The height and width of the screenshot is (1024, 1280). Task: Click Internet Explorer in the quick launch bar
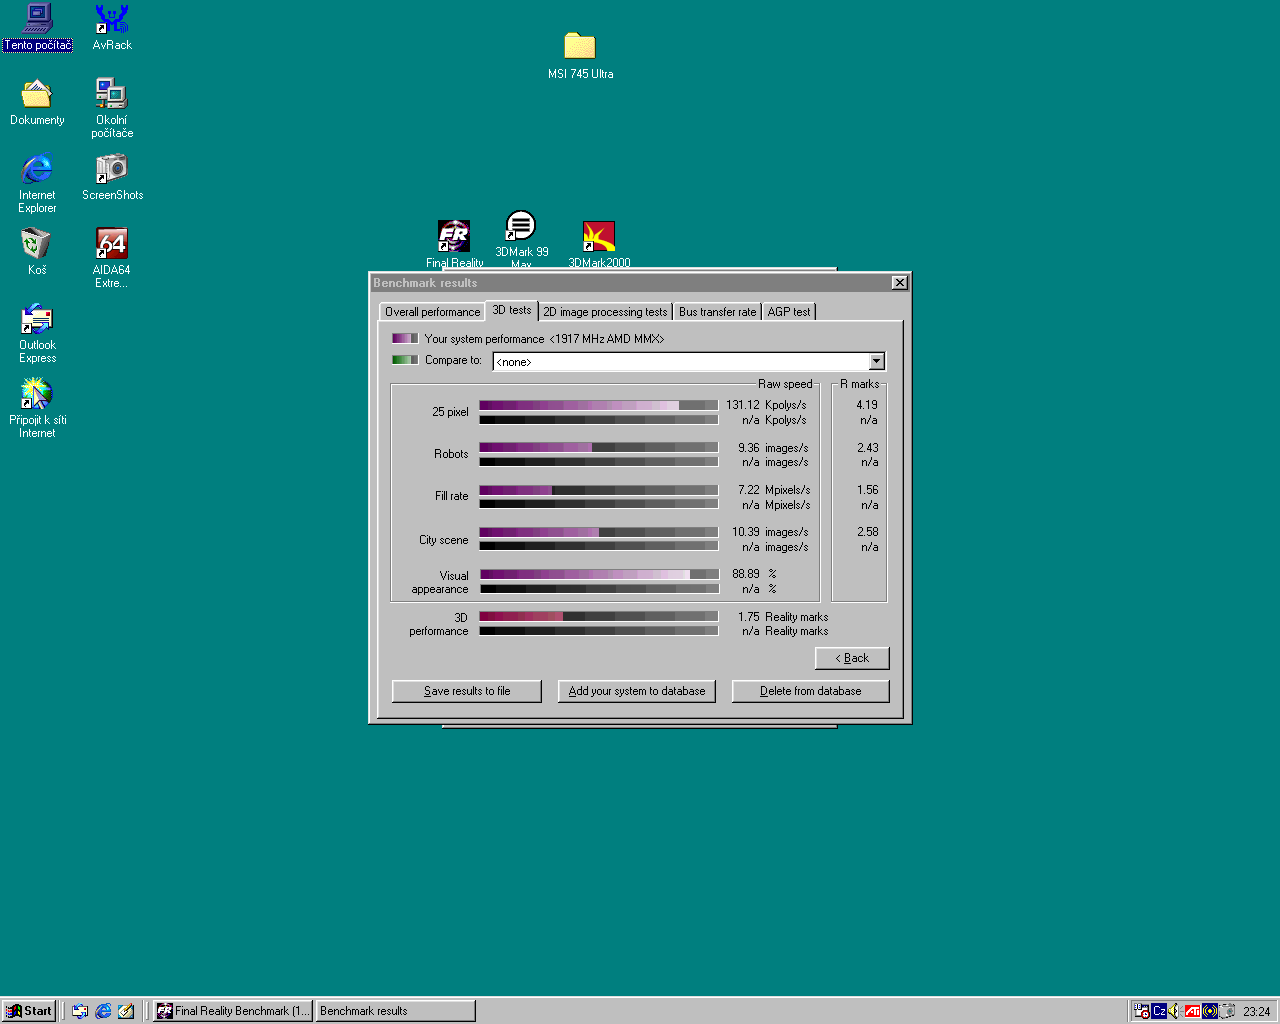pyautogui.click(x=103, y=1011)
